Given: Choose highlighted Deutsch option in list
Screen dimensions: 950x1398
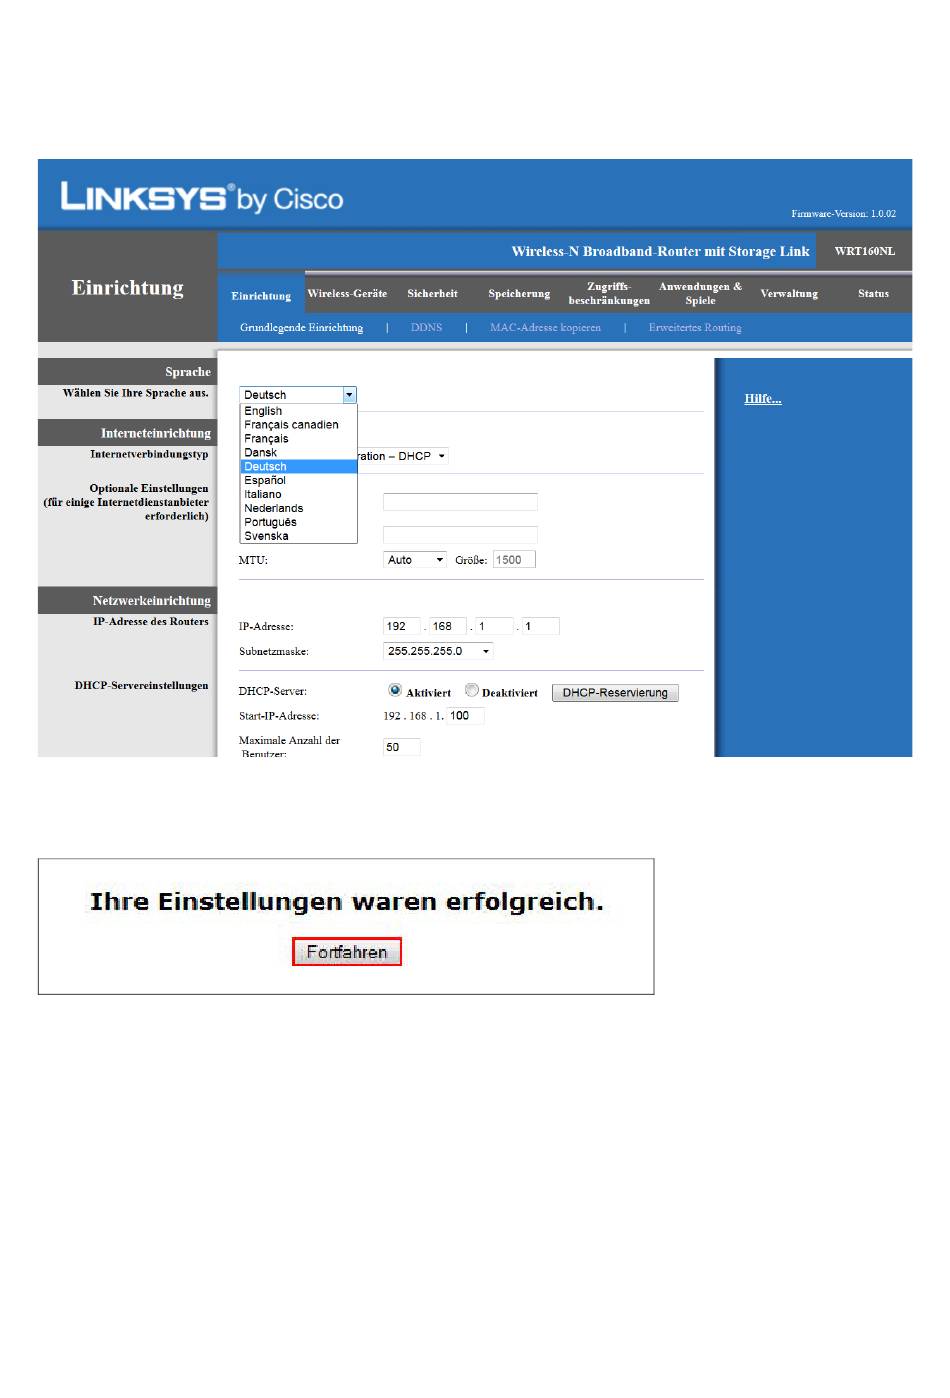Looking at the screenshot, I should point(299,467).
